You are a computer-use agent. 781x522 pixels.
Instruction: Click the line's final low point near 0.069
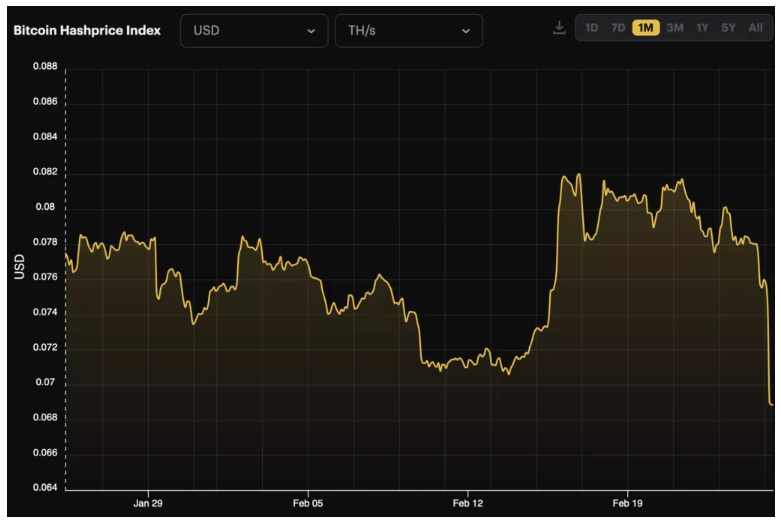click(x=771, y=403)
